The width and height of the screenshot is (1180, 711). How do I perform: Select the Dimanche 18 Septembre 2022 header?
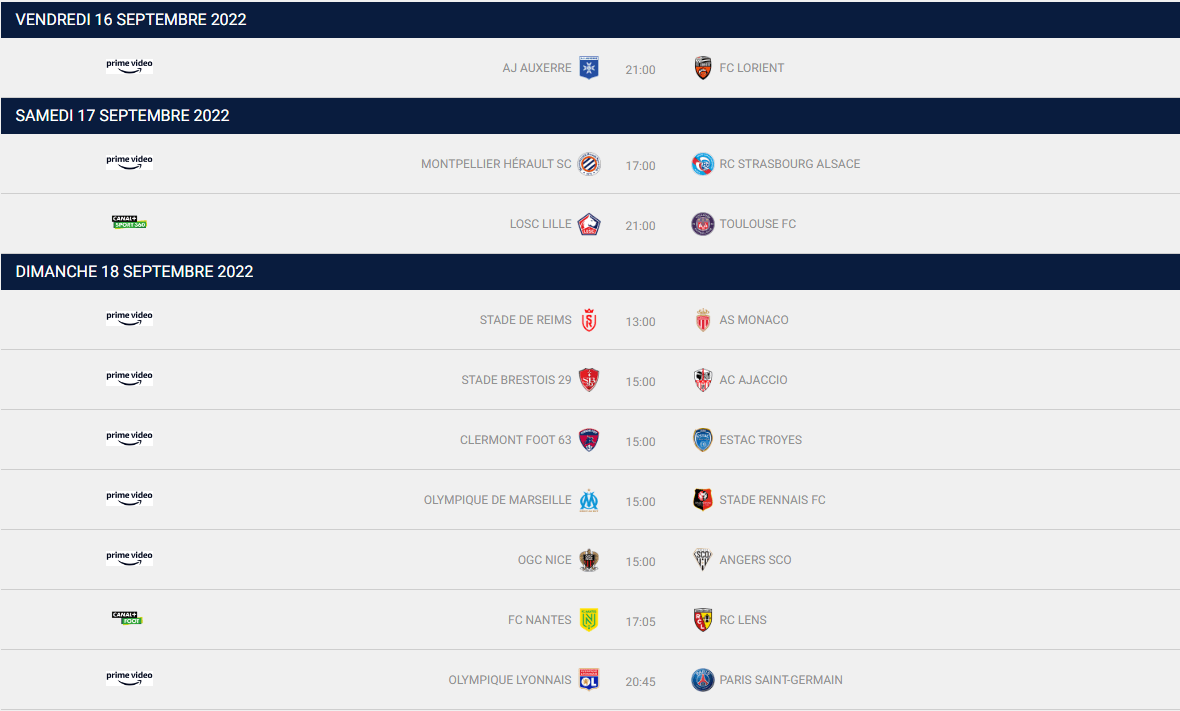point(590,272)
